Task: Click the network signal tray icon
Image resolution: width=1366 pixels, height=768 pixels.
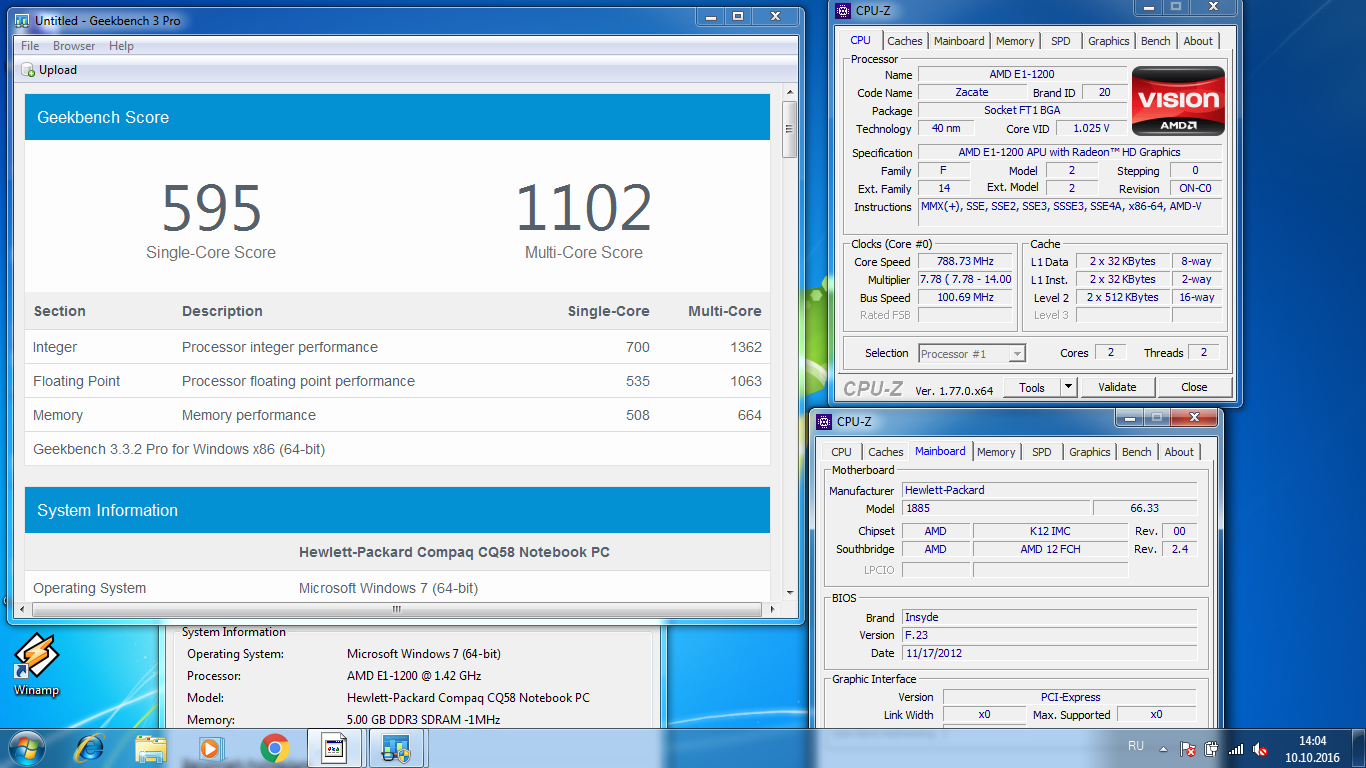Action: click(1236, 748)
